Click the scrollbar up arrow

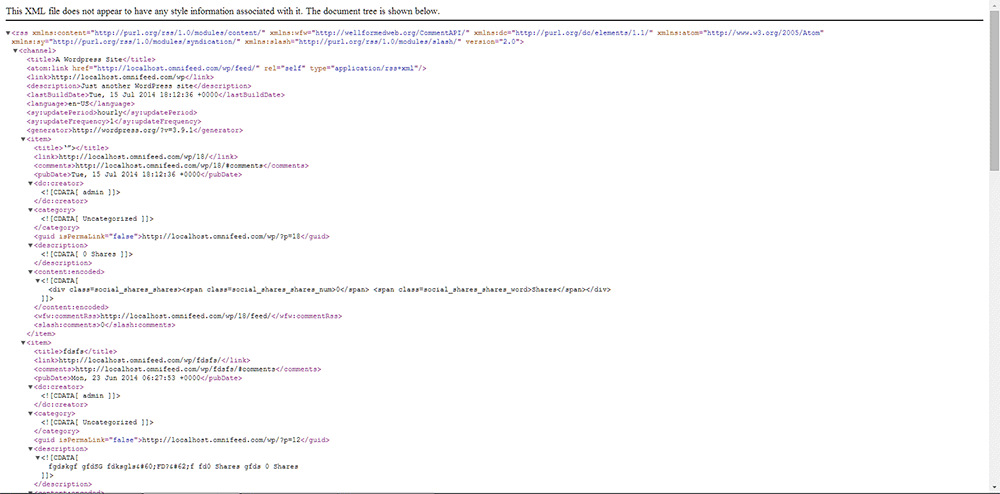[x=994, y=4]
